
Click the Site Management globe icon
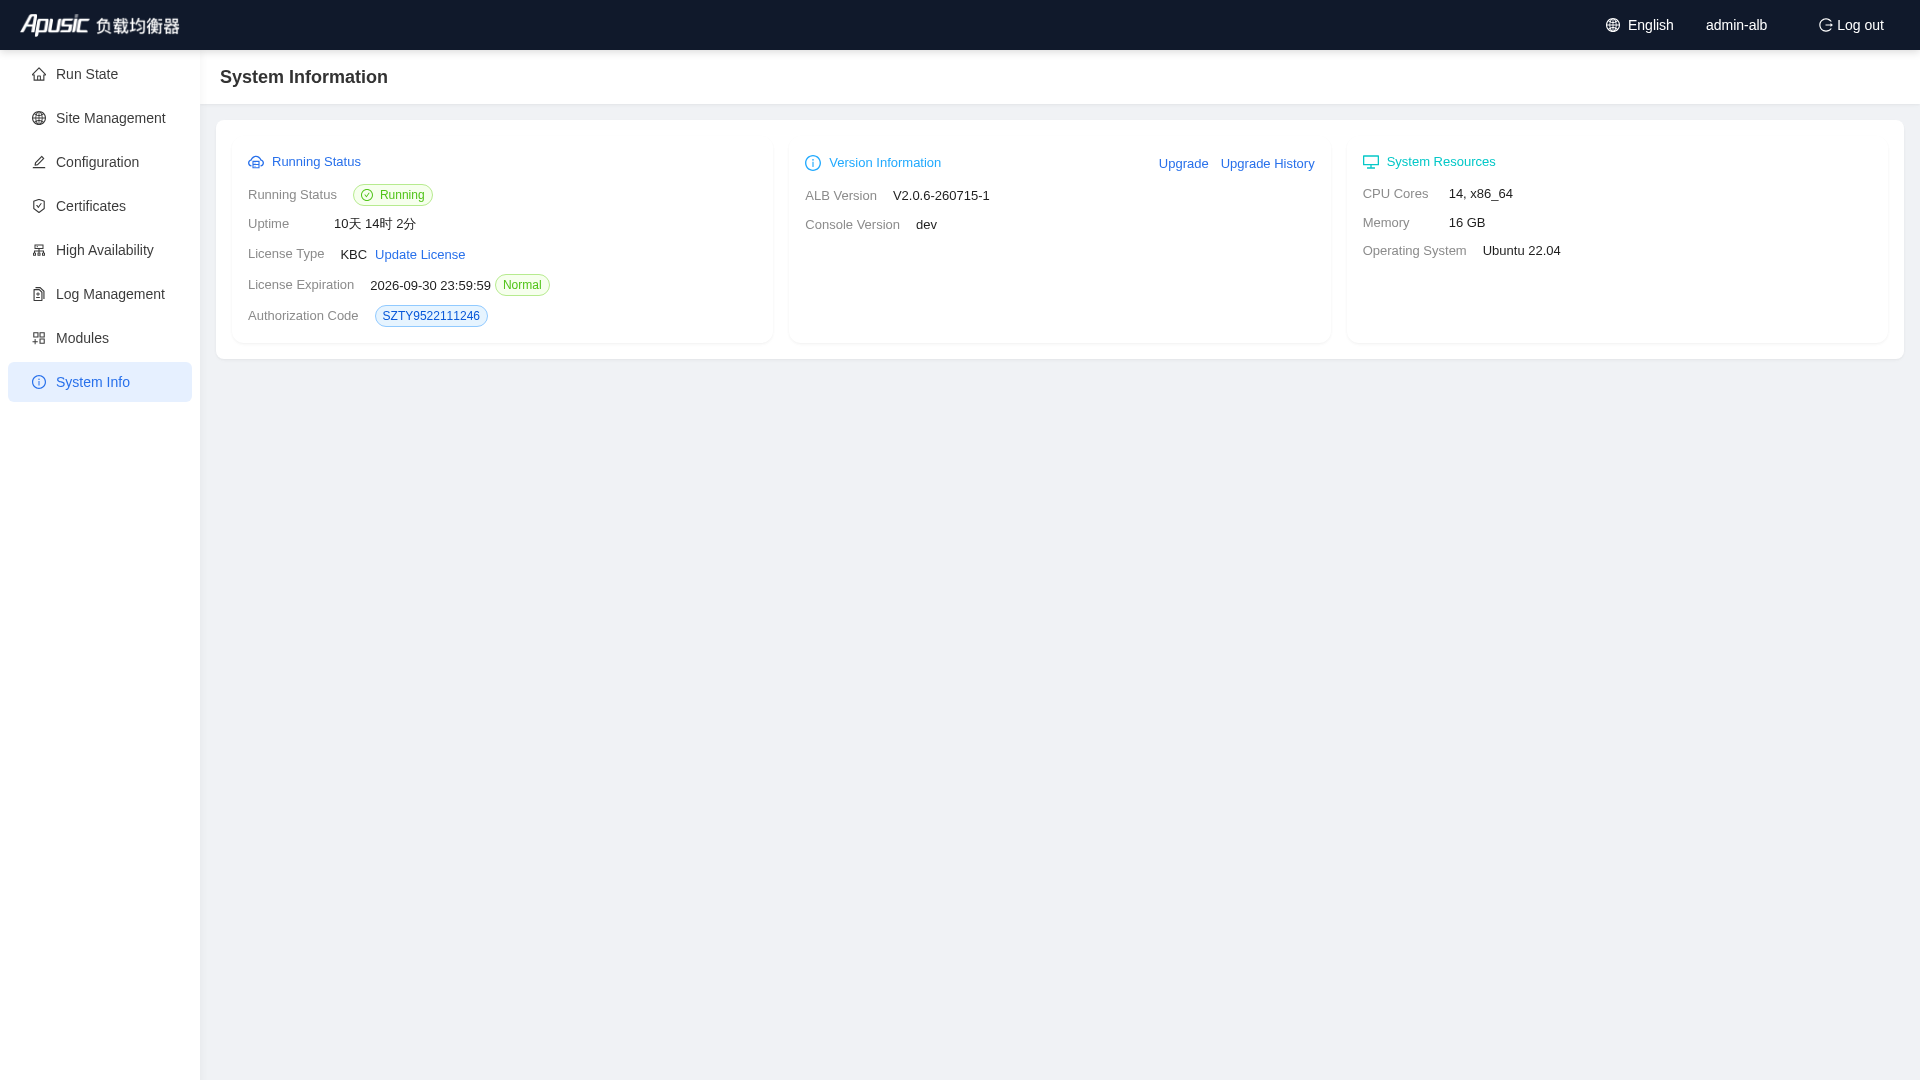click(39, 118)
